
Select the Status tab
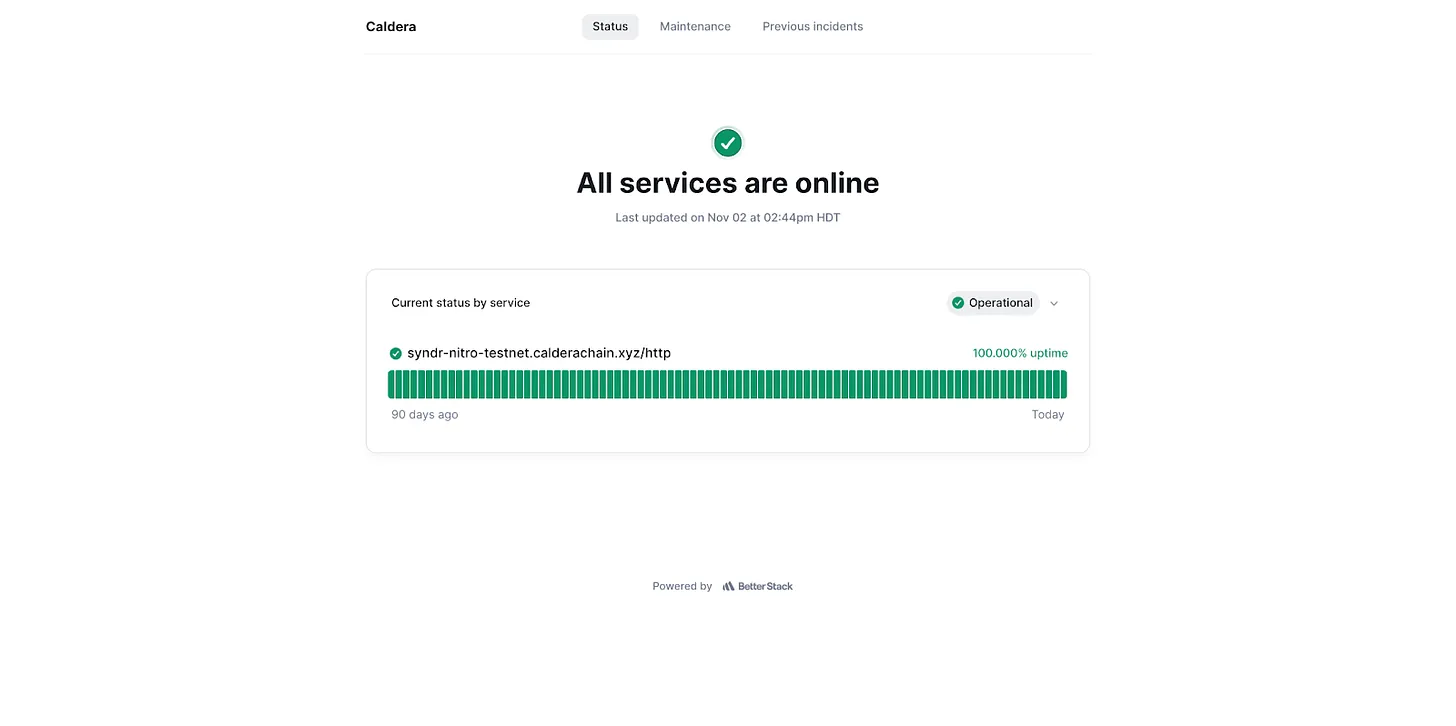(x=610, y=26)
